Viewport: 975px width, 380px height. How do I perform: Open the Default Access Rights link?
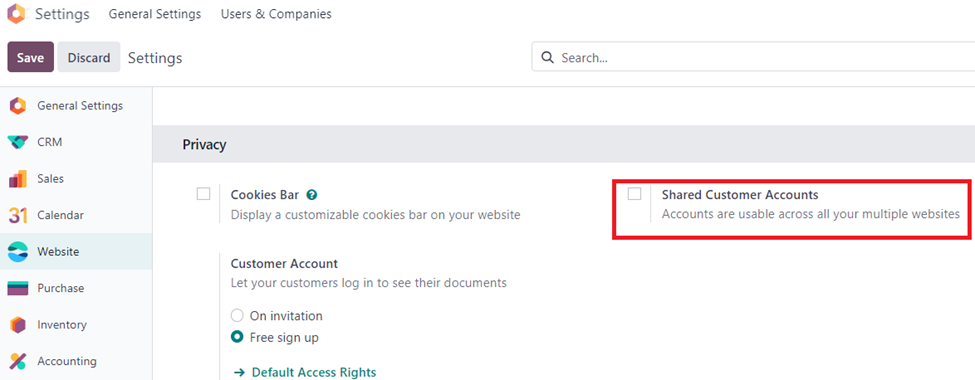coord(305,373)
